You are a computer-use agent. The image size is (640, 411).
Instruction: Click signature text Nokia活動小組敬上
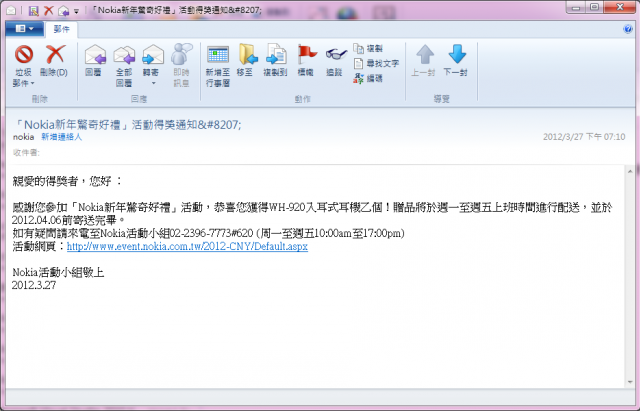click(58, 272)
